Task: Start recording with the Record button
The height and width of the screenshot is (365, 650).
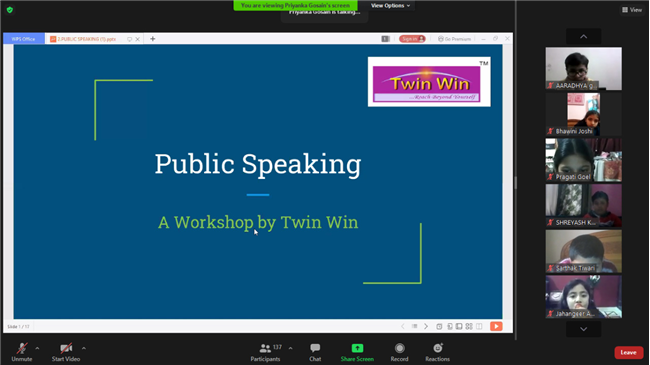Action: click(399, 352)
